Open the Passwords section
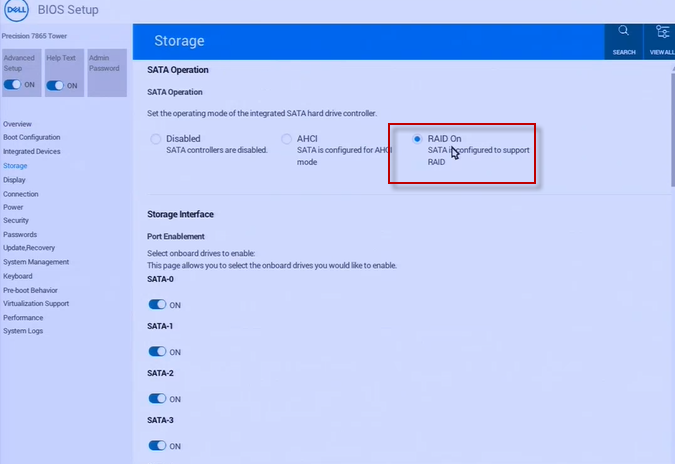 pos(20,235)
